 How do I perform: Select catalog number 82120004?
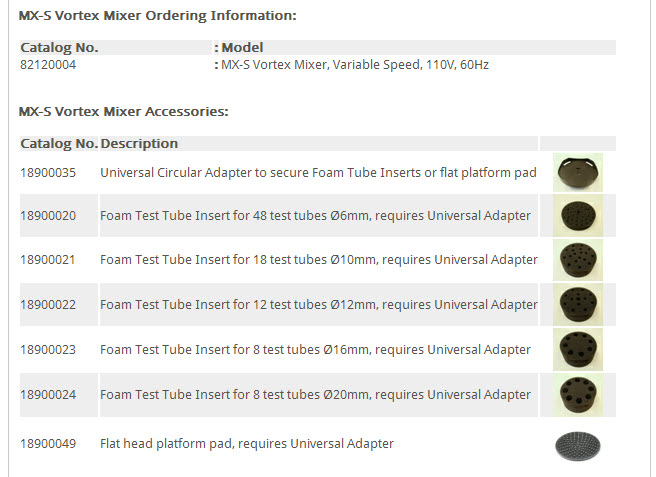click(x=48, y=65)
